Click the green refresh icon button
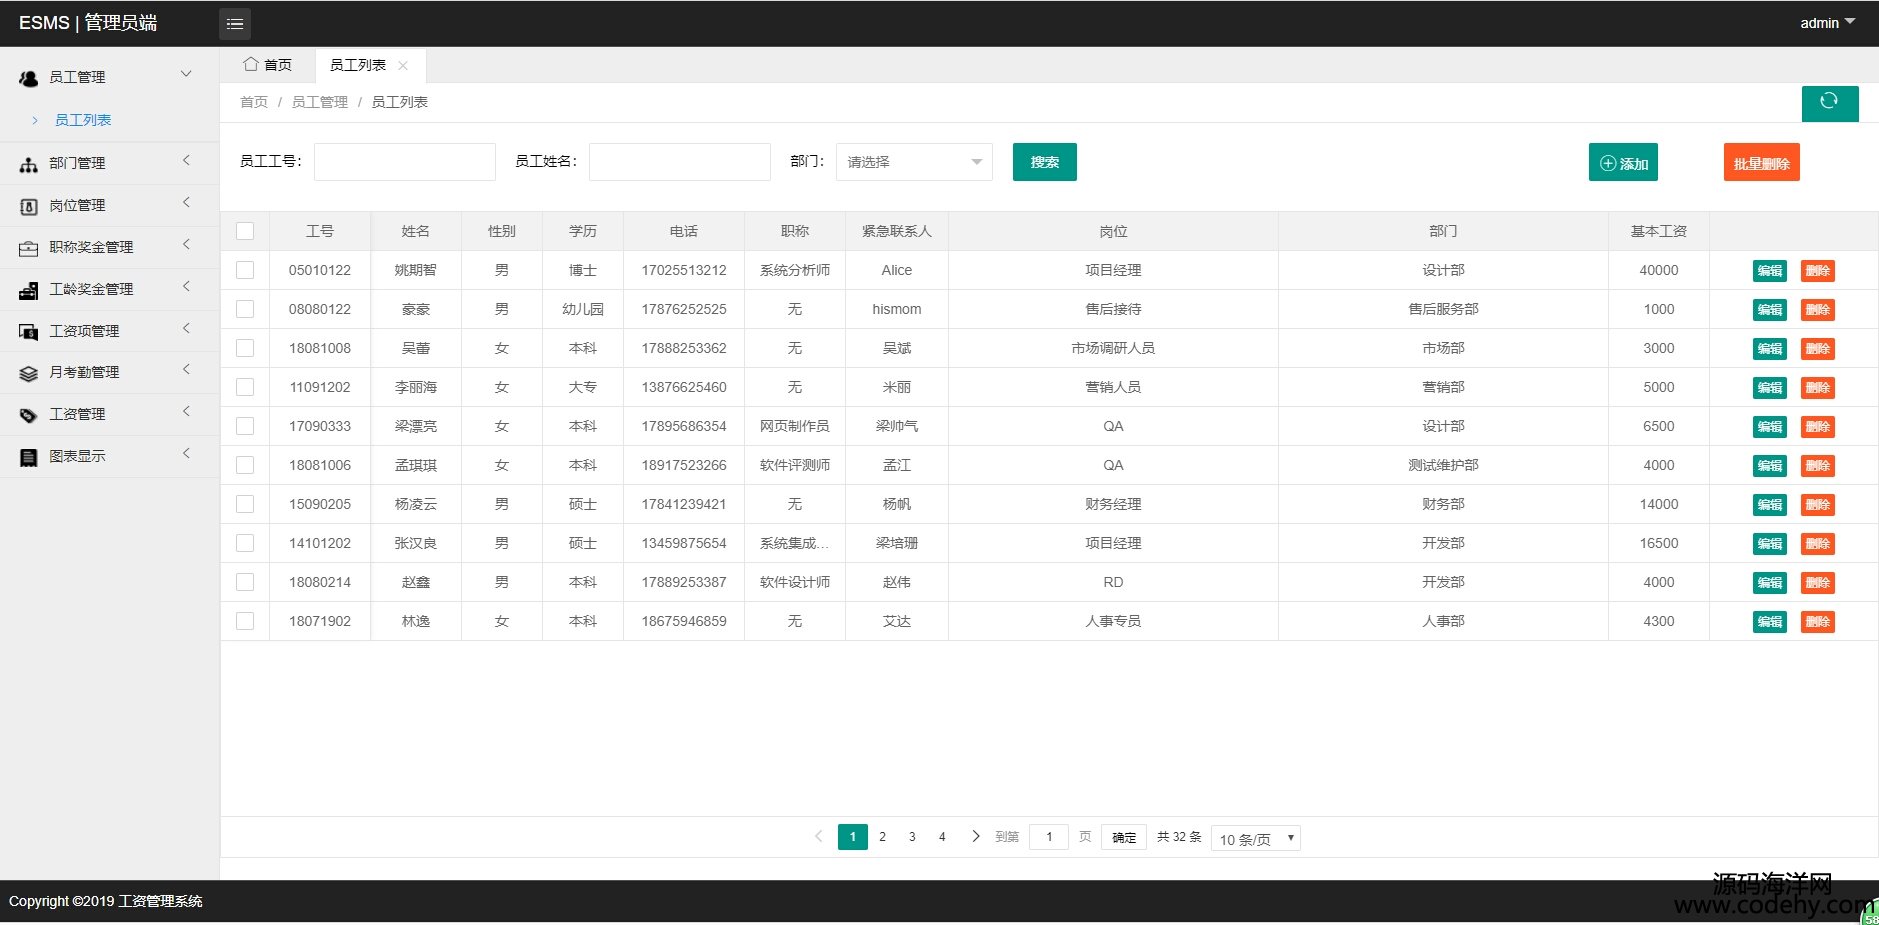This screenshot has width=1879, height=925. 1829,102
